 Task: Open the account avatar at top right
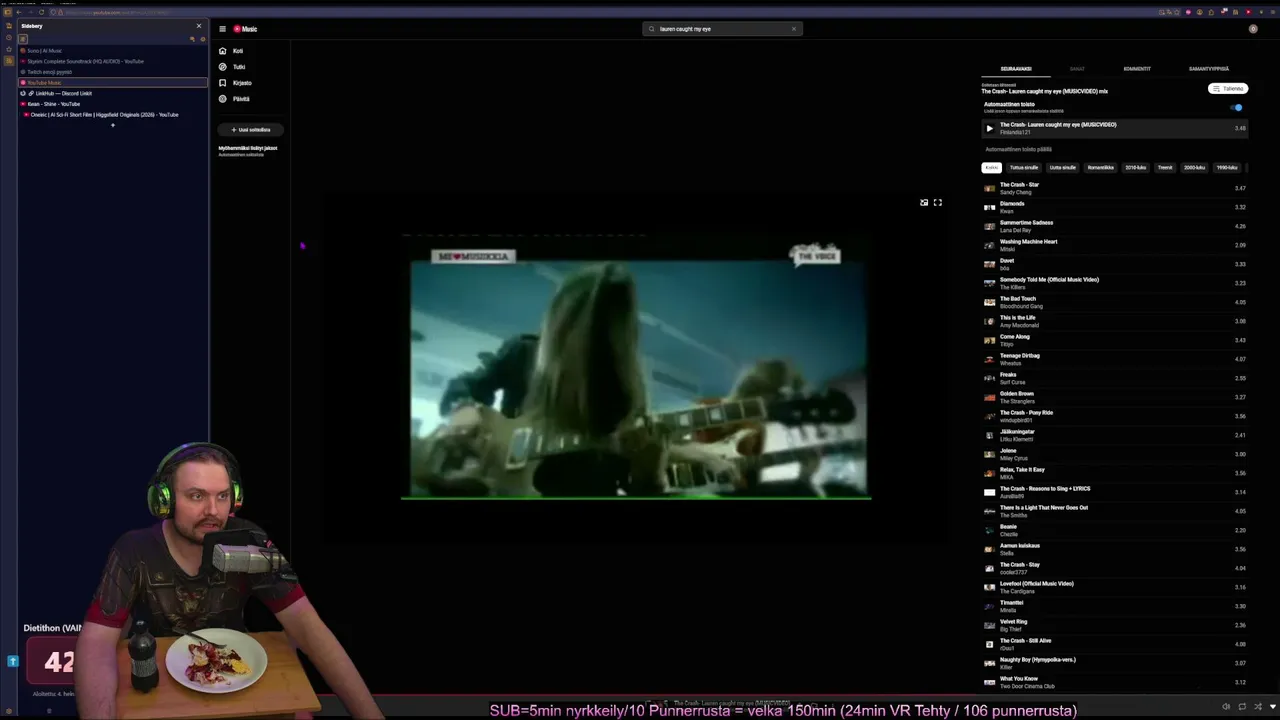pyautogui.click(x=1253, y=29)
